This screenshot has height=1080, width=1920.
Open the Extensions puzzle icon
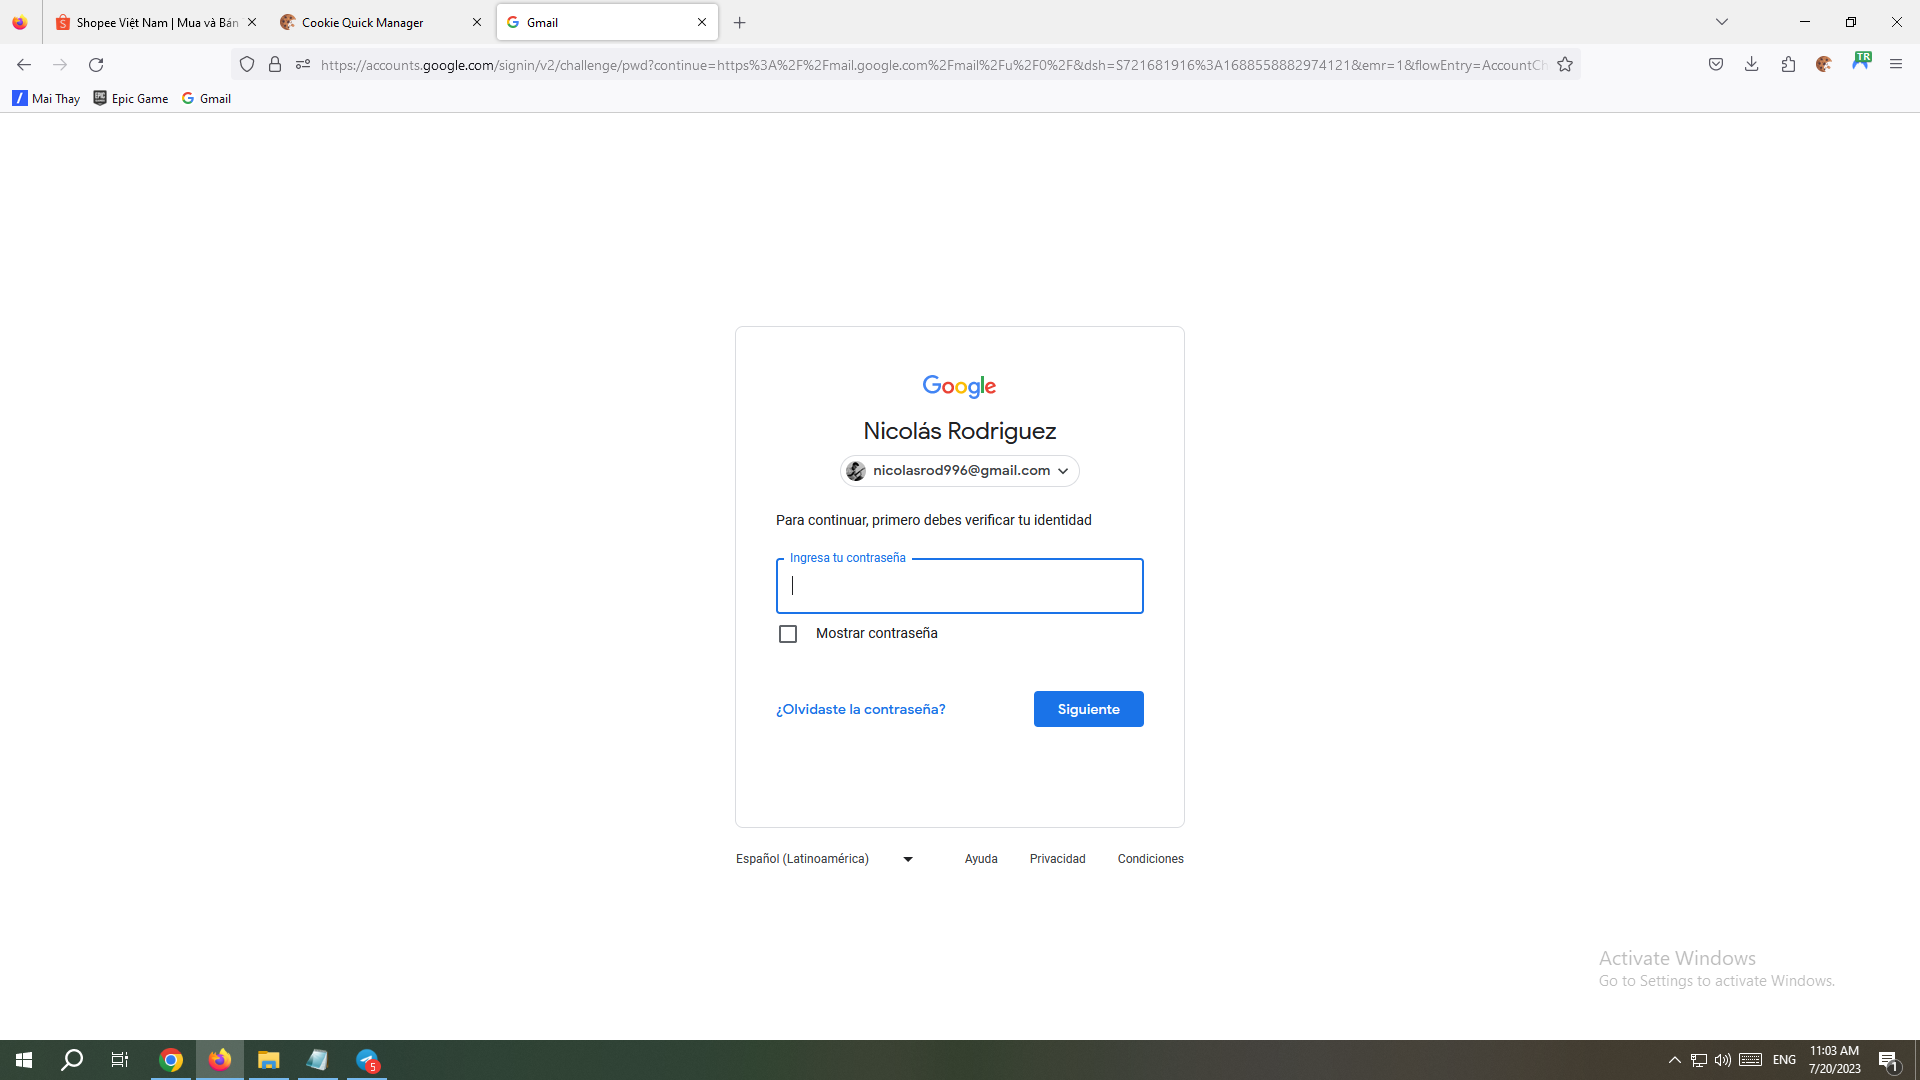point(1788,65)
